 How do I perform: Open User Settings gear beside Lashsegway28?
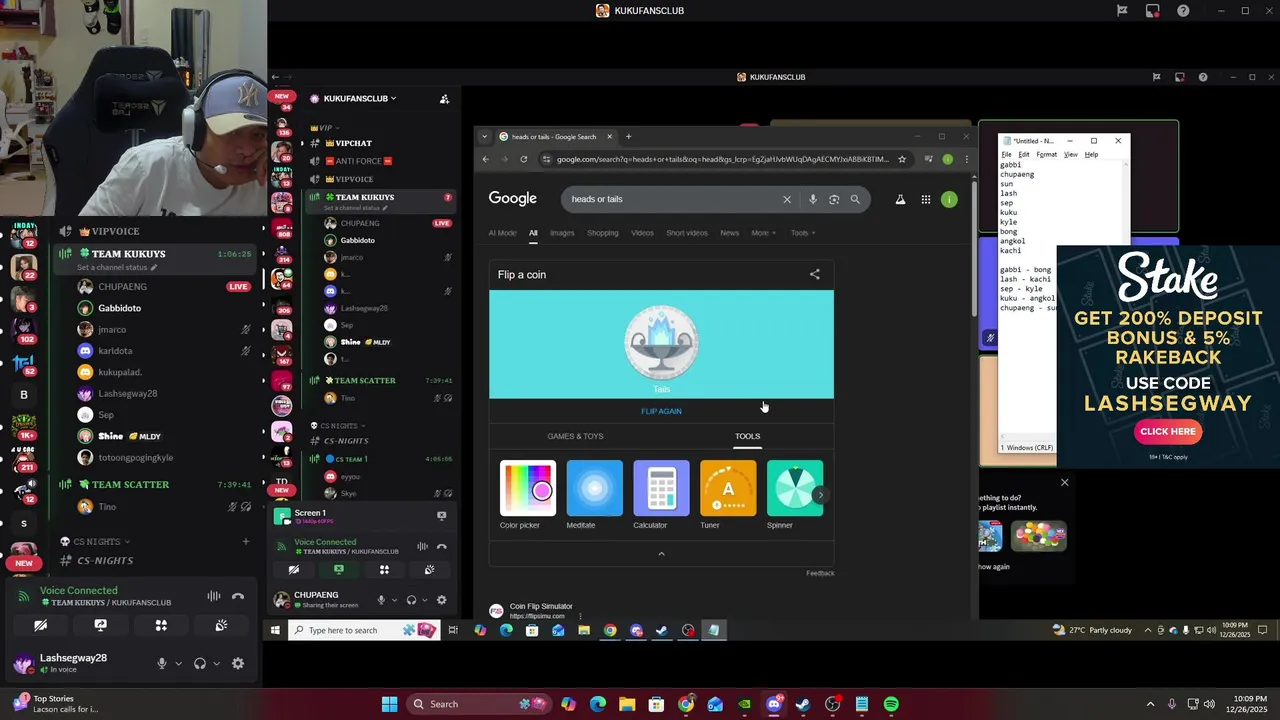point(238,663)
